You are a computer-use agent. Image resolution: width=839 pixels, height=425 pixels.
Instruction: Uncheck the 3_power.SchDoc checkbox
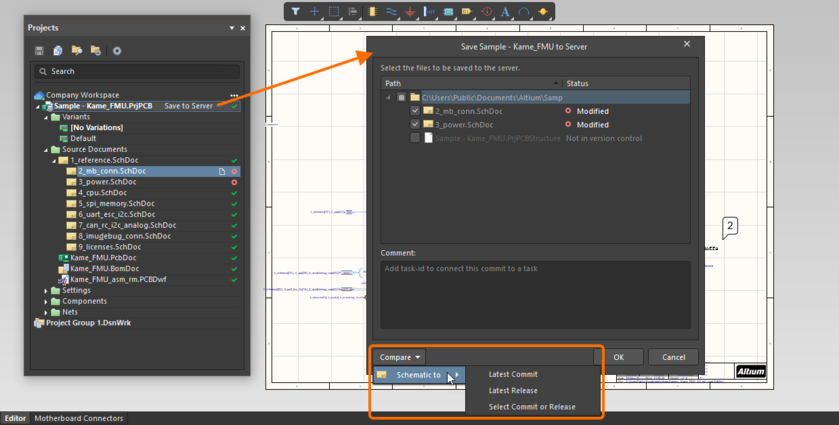point(415,125)
